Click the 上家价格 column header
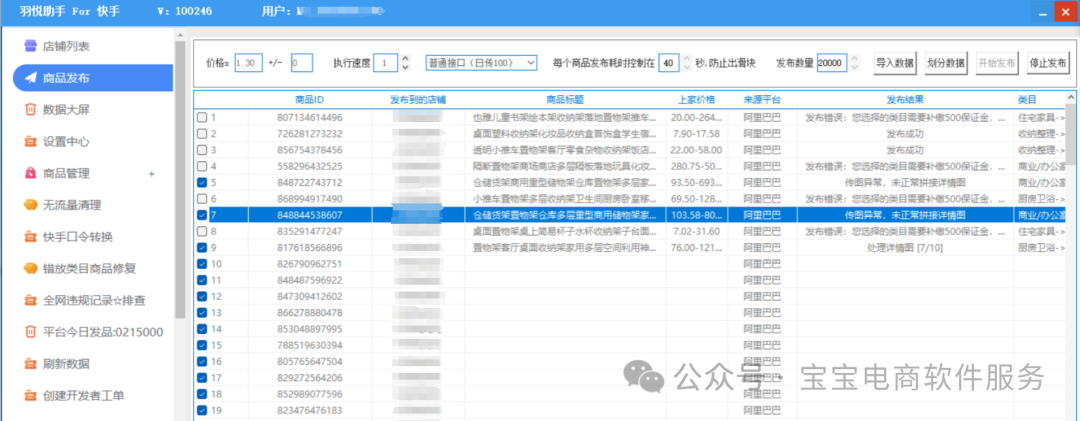This screenshot has width=1080, height=421. pyautogui.click(x=696, y=100)
